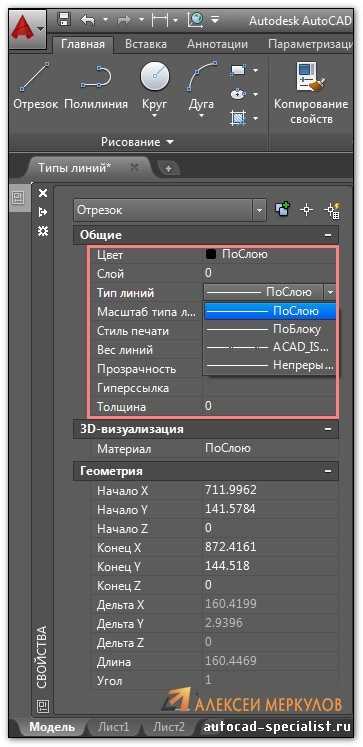363x747 pixels.
Task: Switch to the Аннотации ribbon tab
Action: coord(217,45)
